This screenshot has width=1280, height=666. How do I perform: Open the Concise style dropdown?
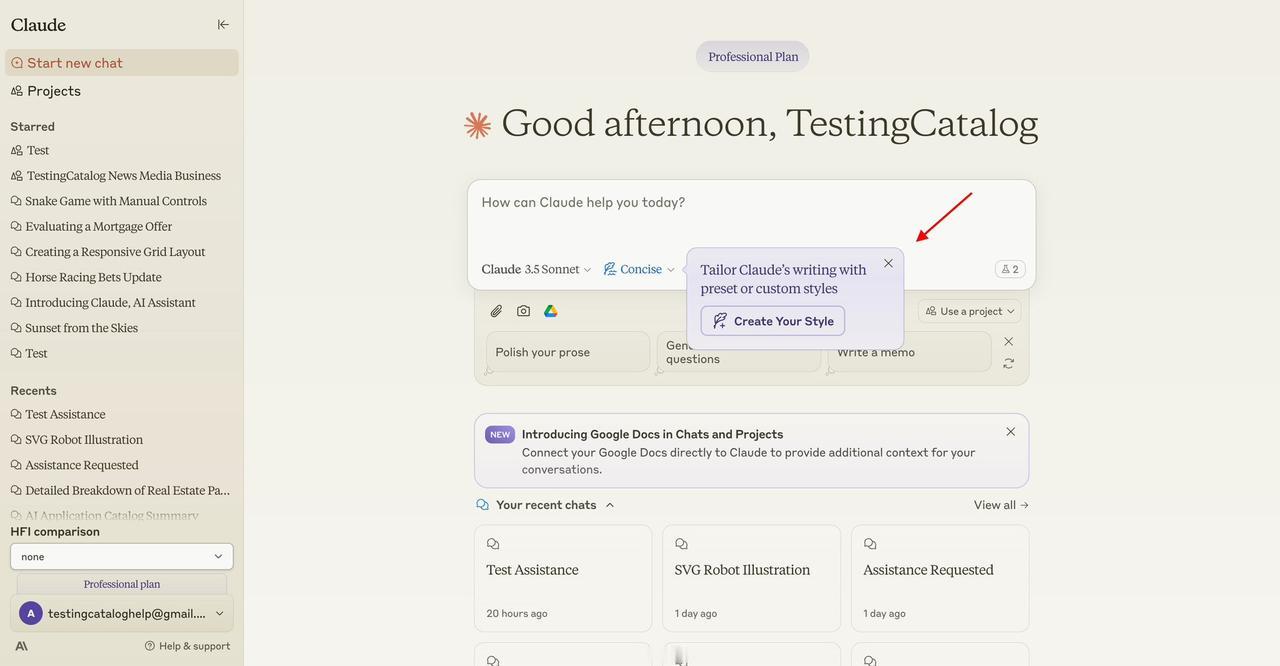pyautogui.click(x=639, y=270)
